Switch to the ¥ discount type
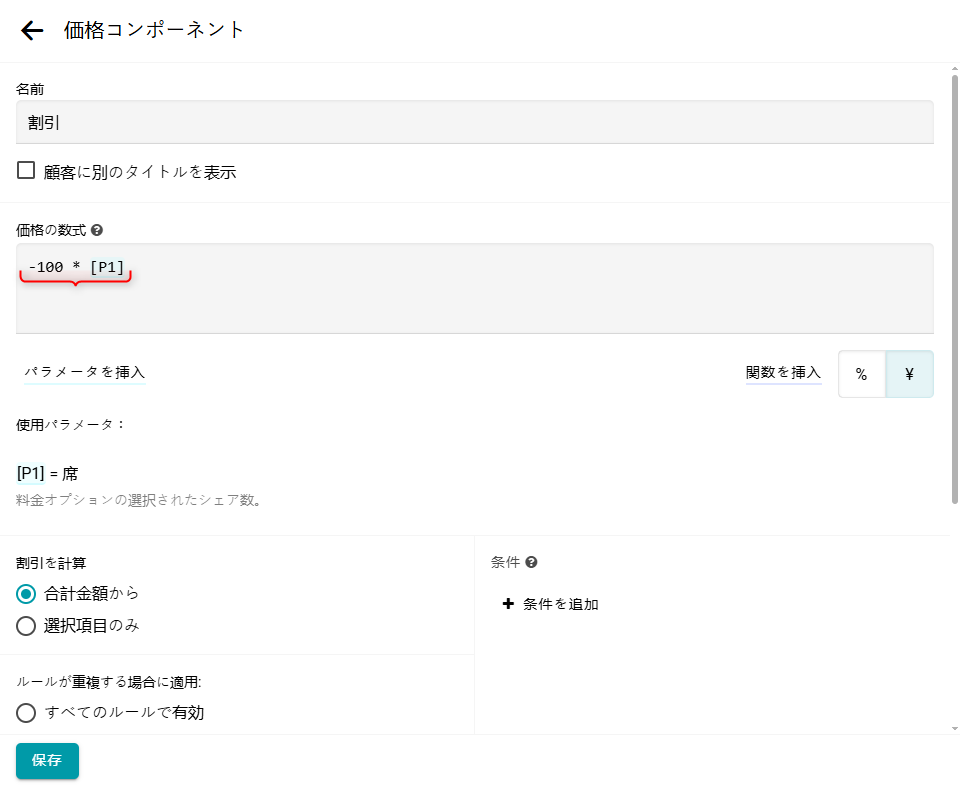The height and width of the screenshot is (787, 960). 909,374
